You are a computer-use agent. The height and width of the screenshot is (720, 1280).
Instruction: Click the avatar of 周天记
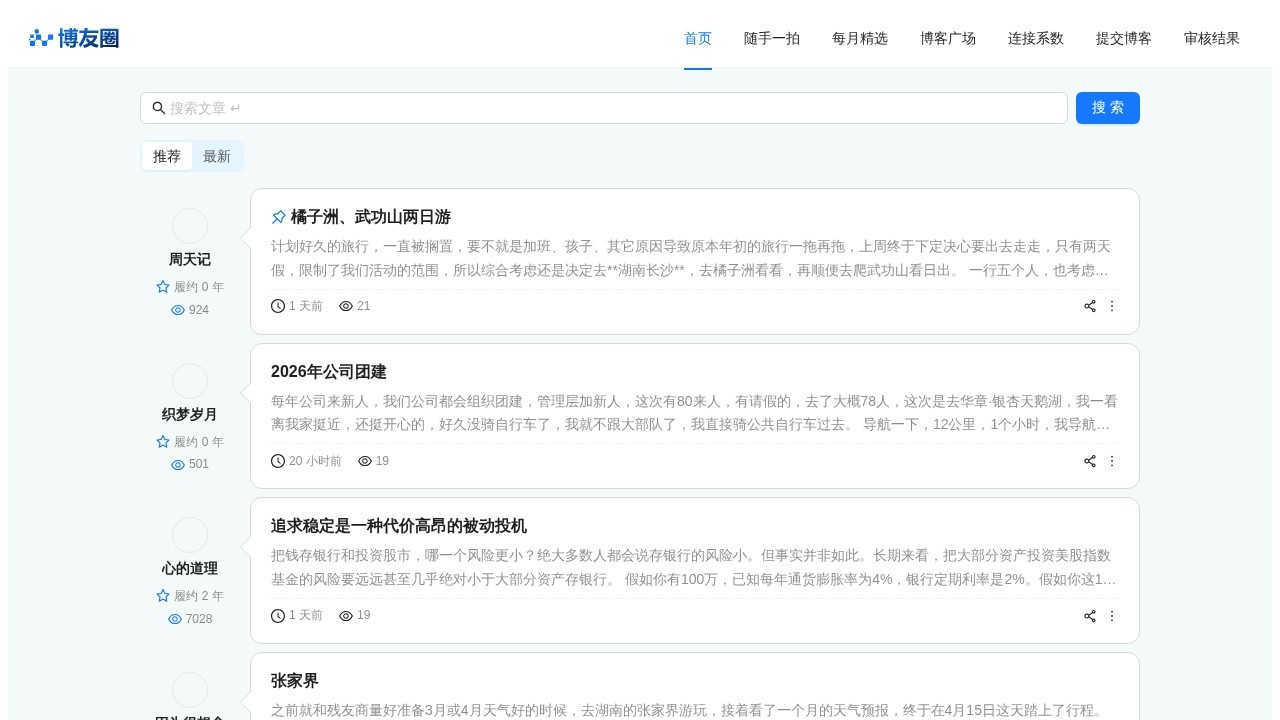pos(190,226)
